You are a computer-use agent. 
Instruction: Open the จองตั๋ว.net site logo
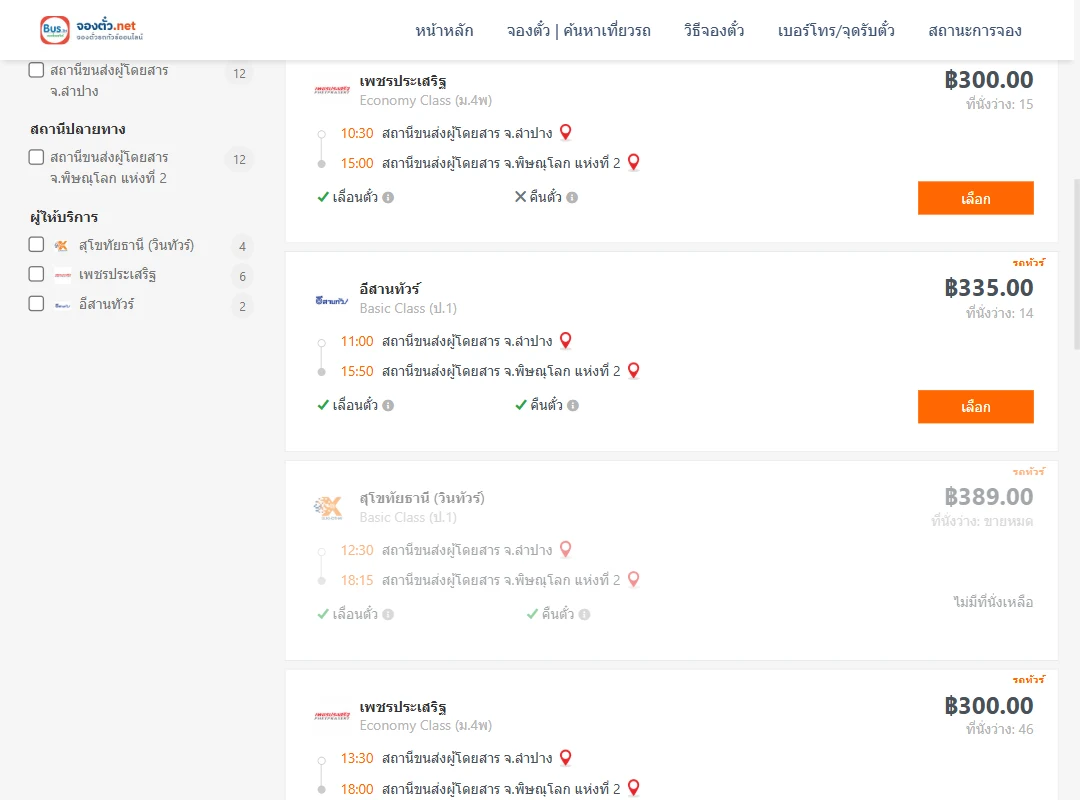tap(91, 30)
